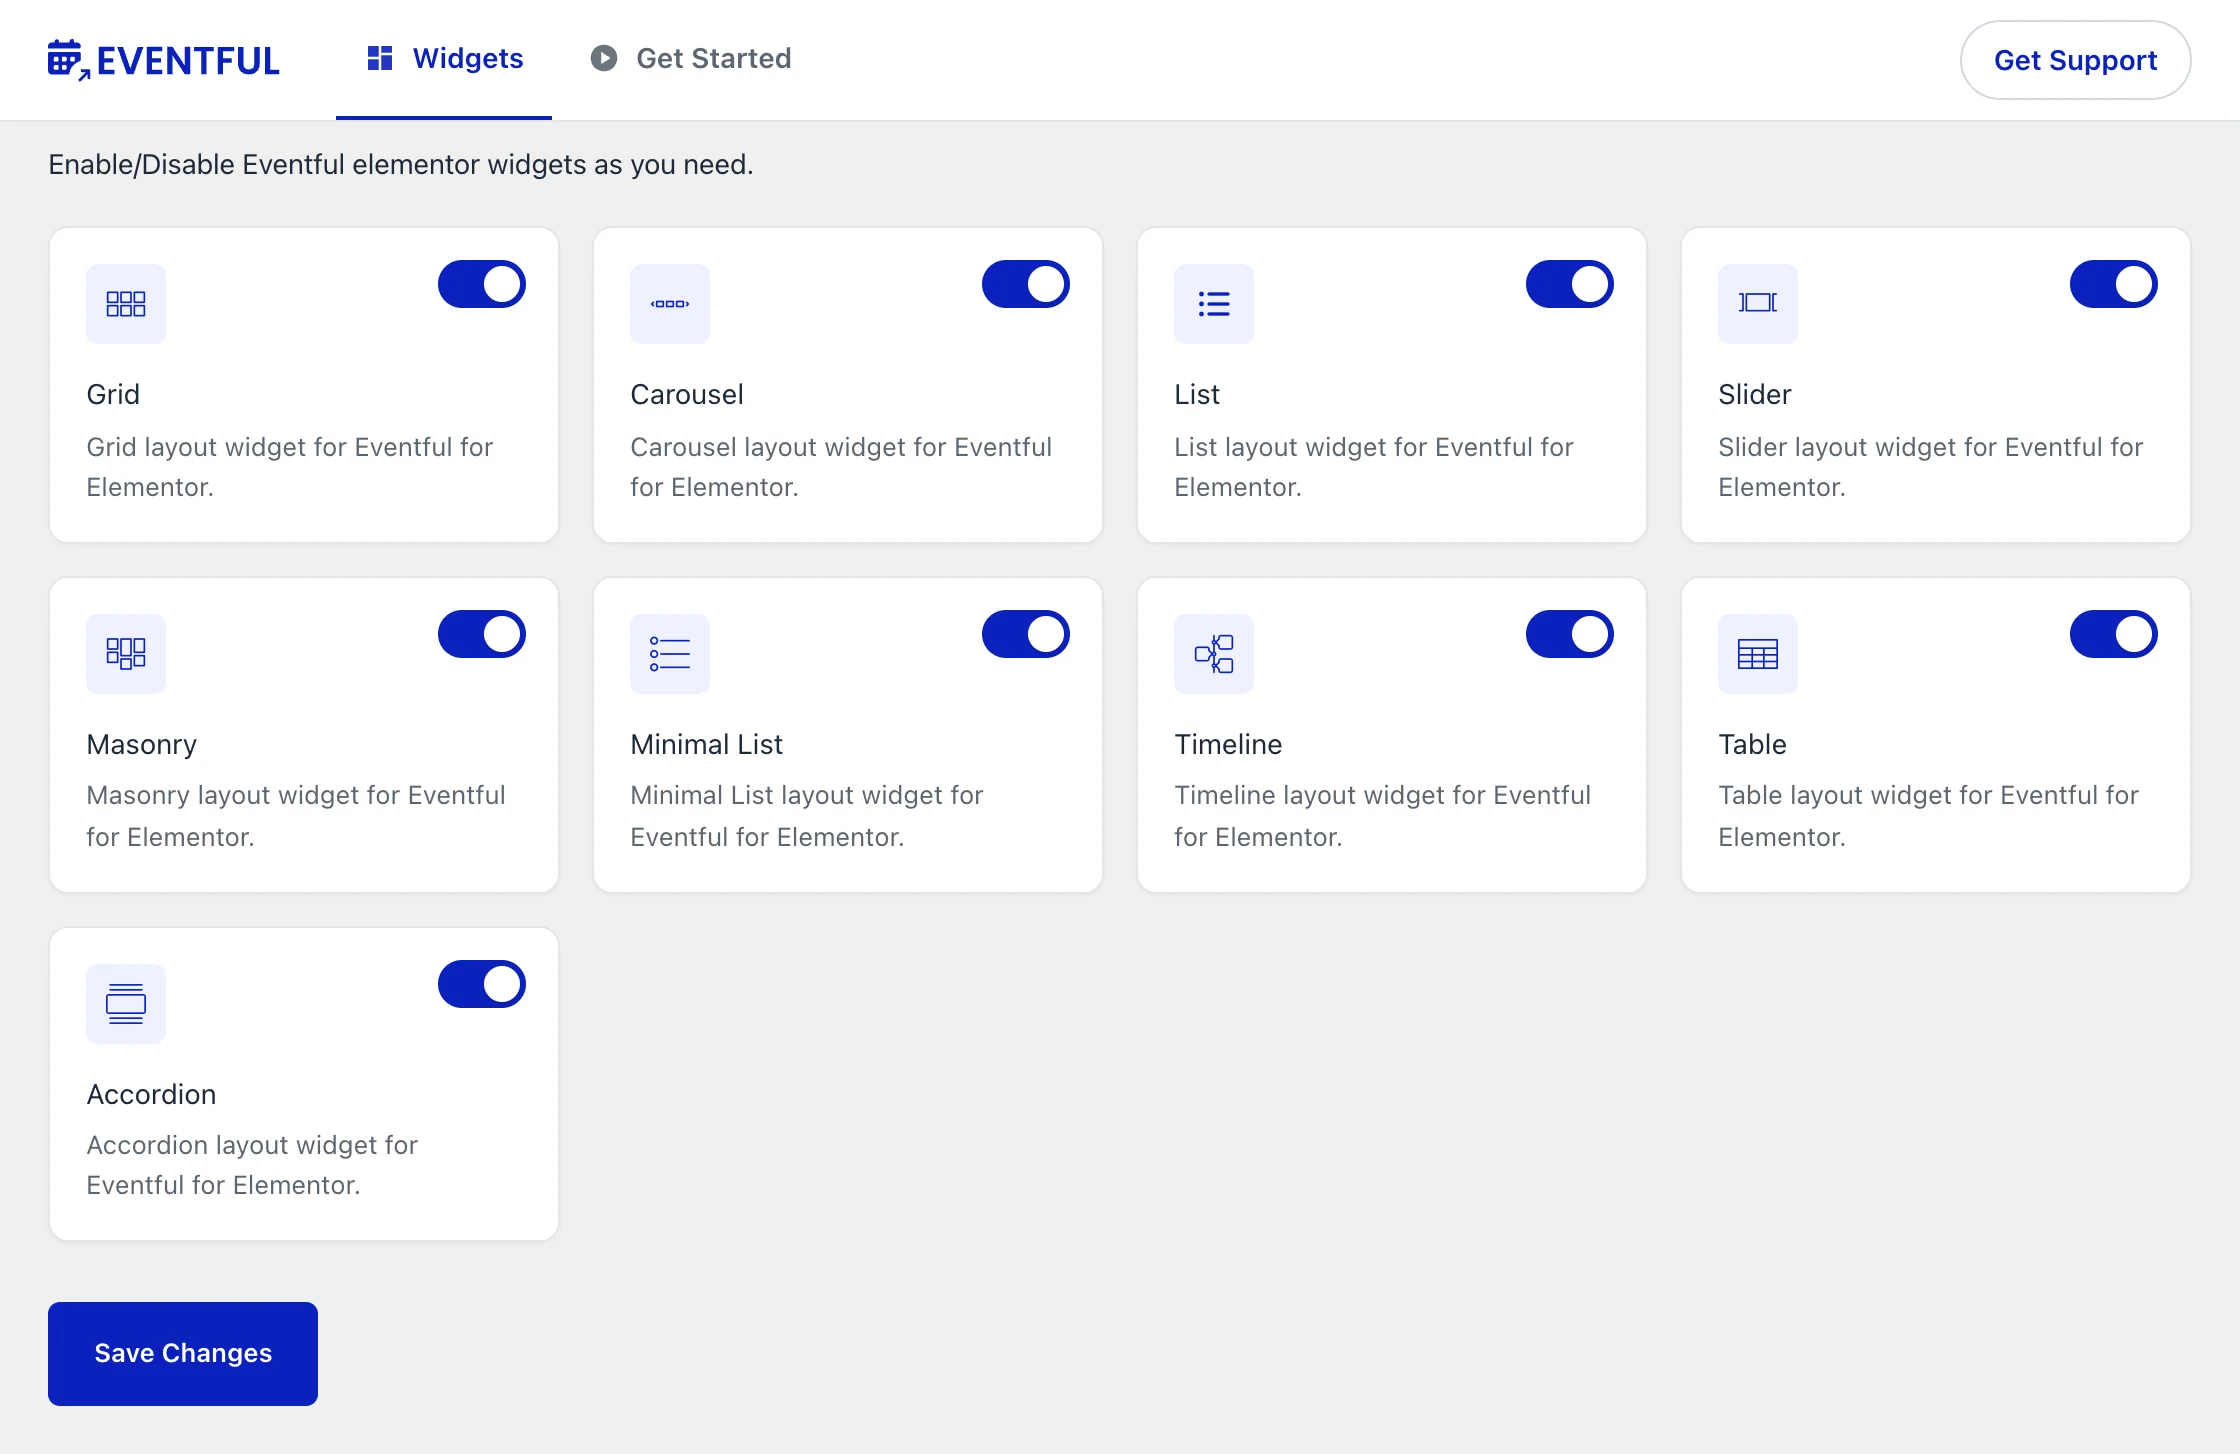Switch off the Accordion widget
Image resolution: width=2240 pixels, height=1454 pixels.
click(482, 984)
